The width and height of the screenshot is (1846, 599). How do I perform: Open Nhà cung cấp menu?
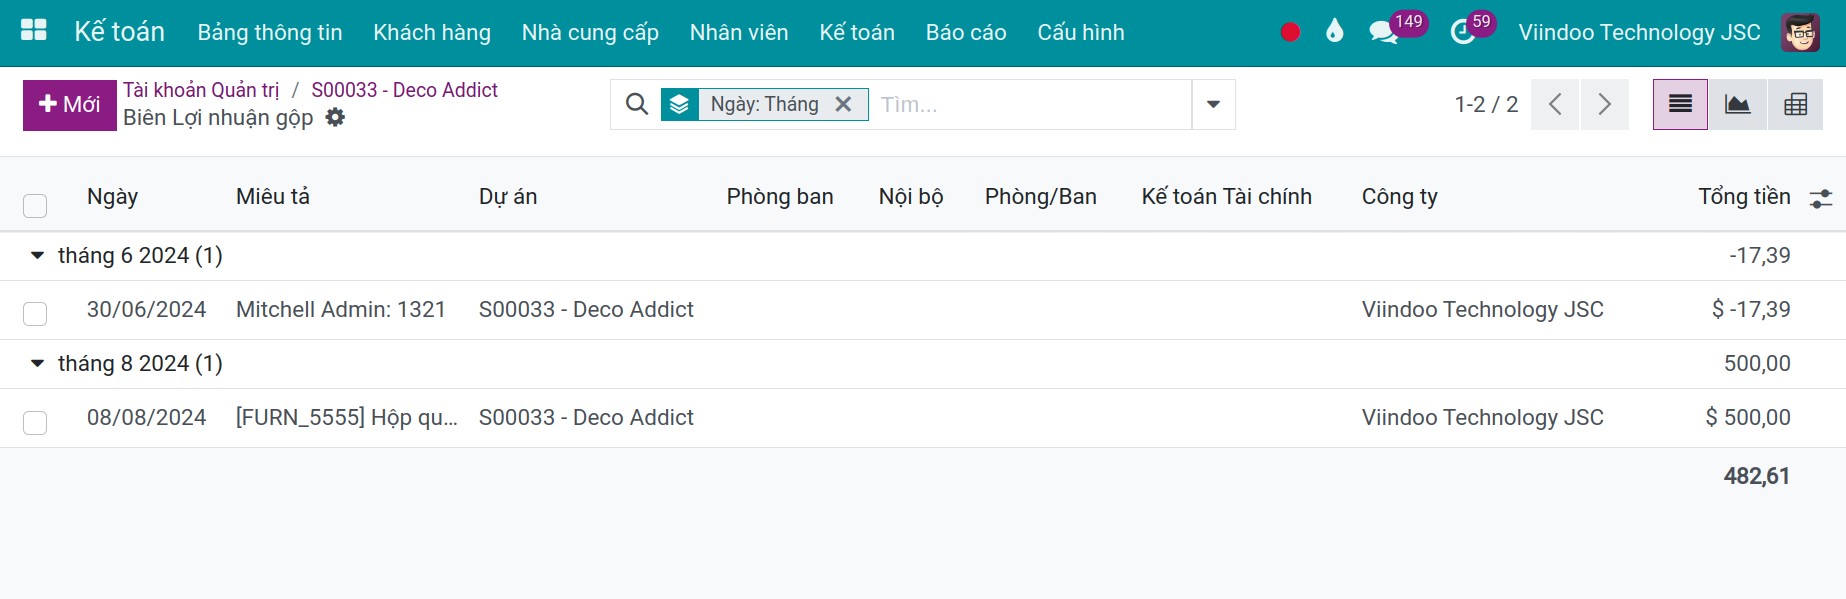click(x=590, y=32)
